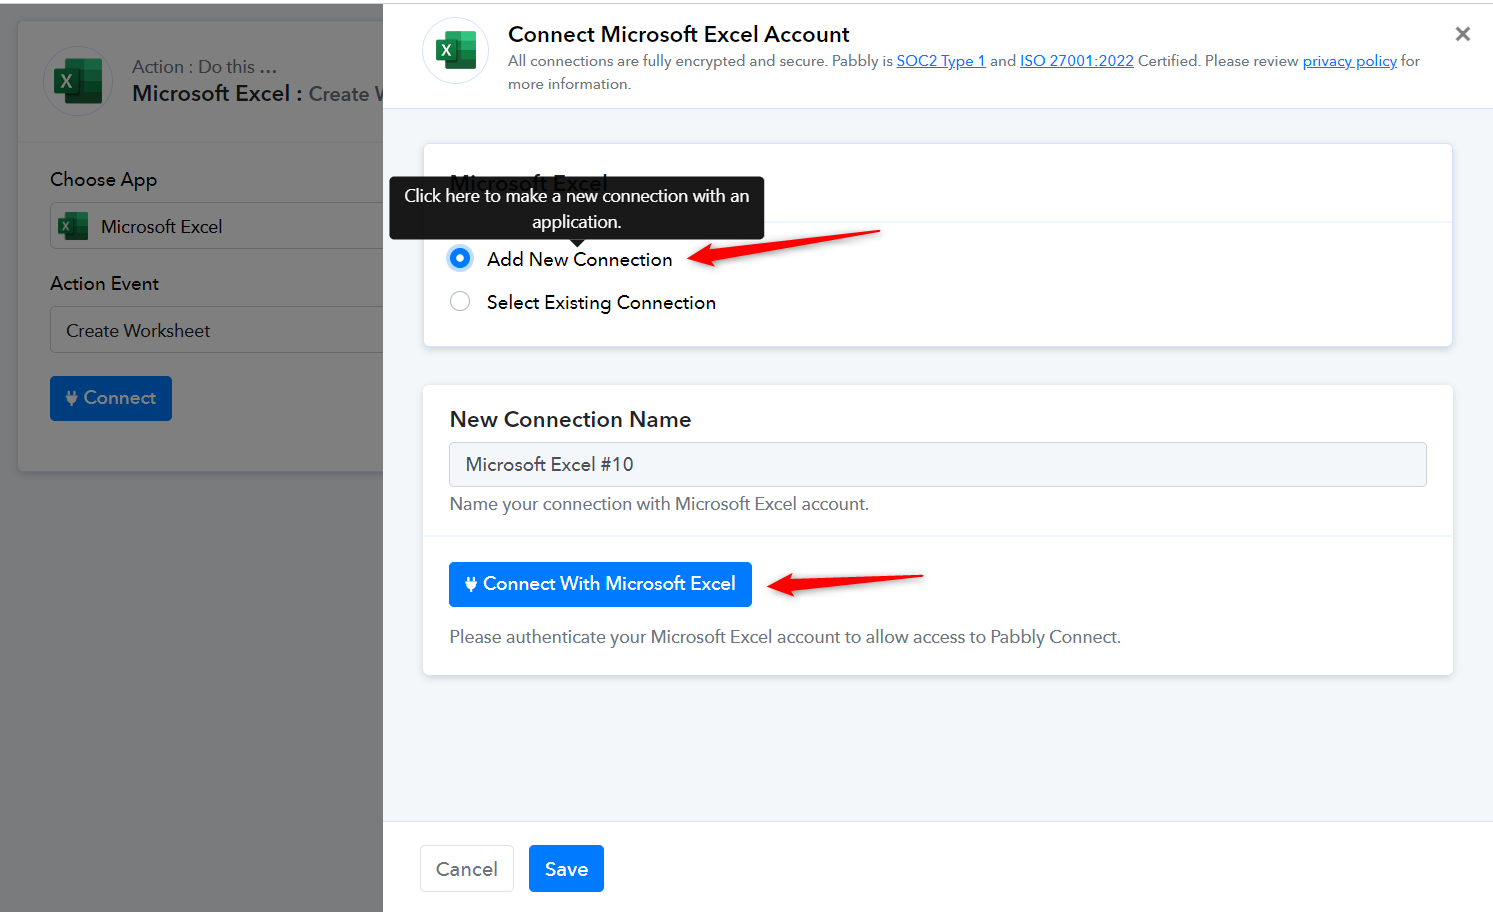Click the Excel icon in the Action step header

(78, 81)
